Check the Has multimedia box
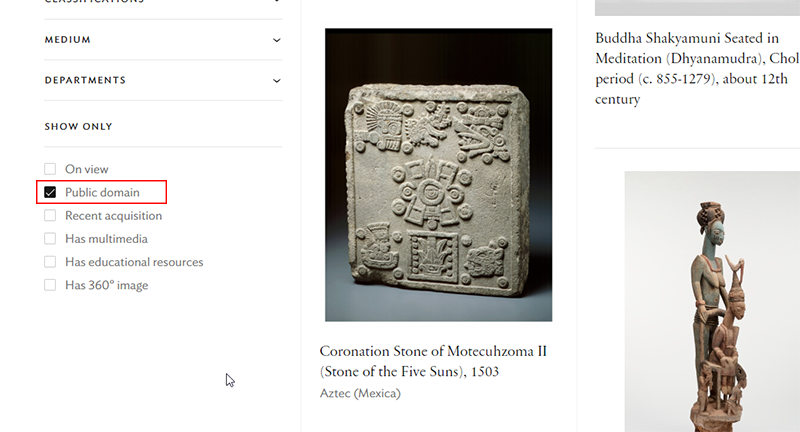This screenshot has width=800, height=432. (x=50, y=239)
